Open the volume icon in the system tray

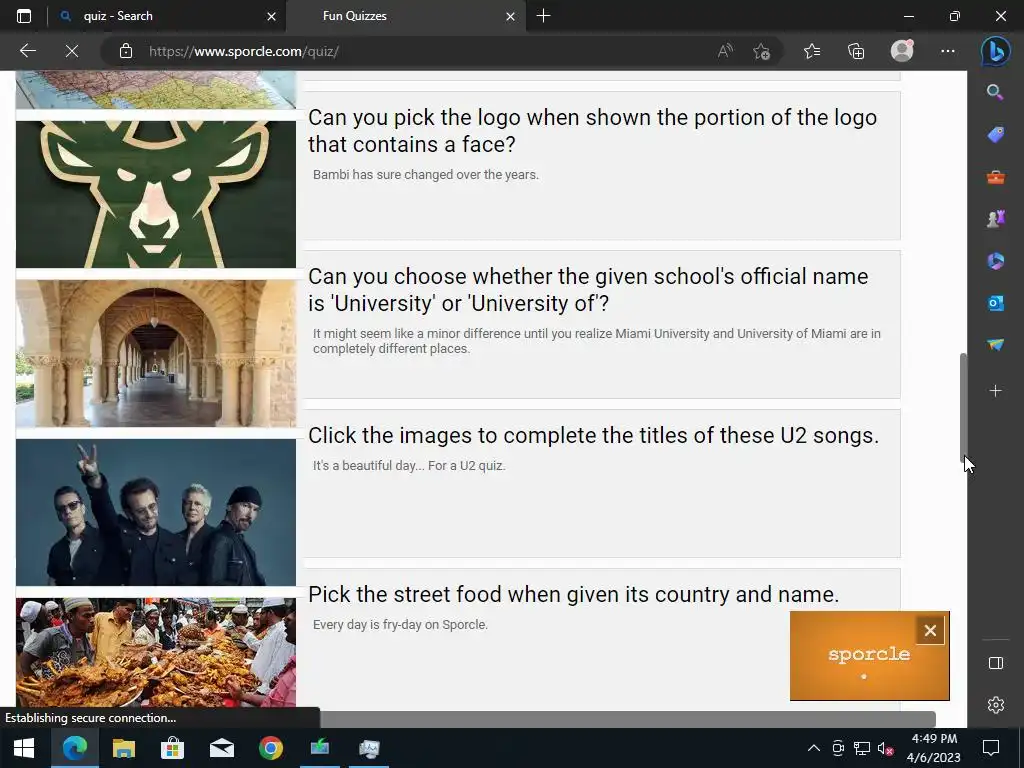tap(885, 748)
